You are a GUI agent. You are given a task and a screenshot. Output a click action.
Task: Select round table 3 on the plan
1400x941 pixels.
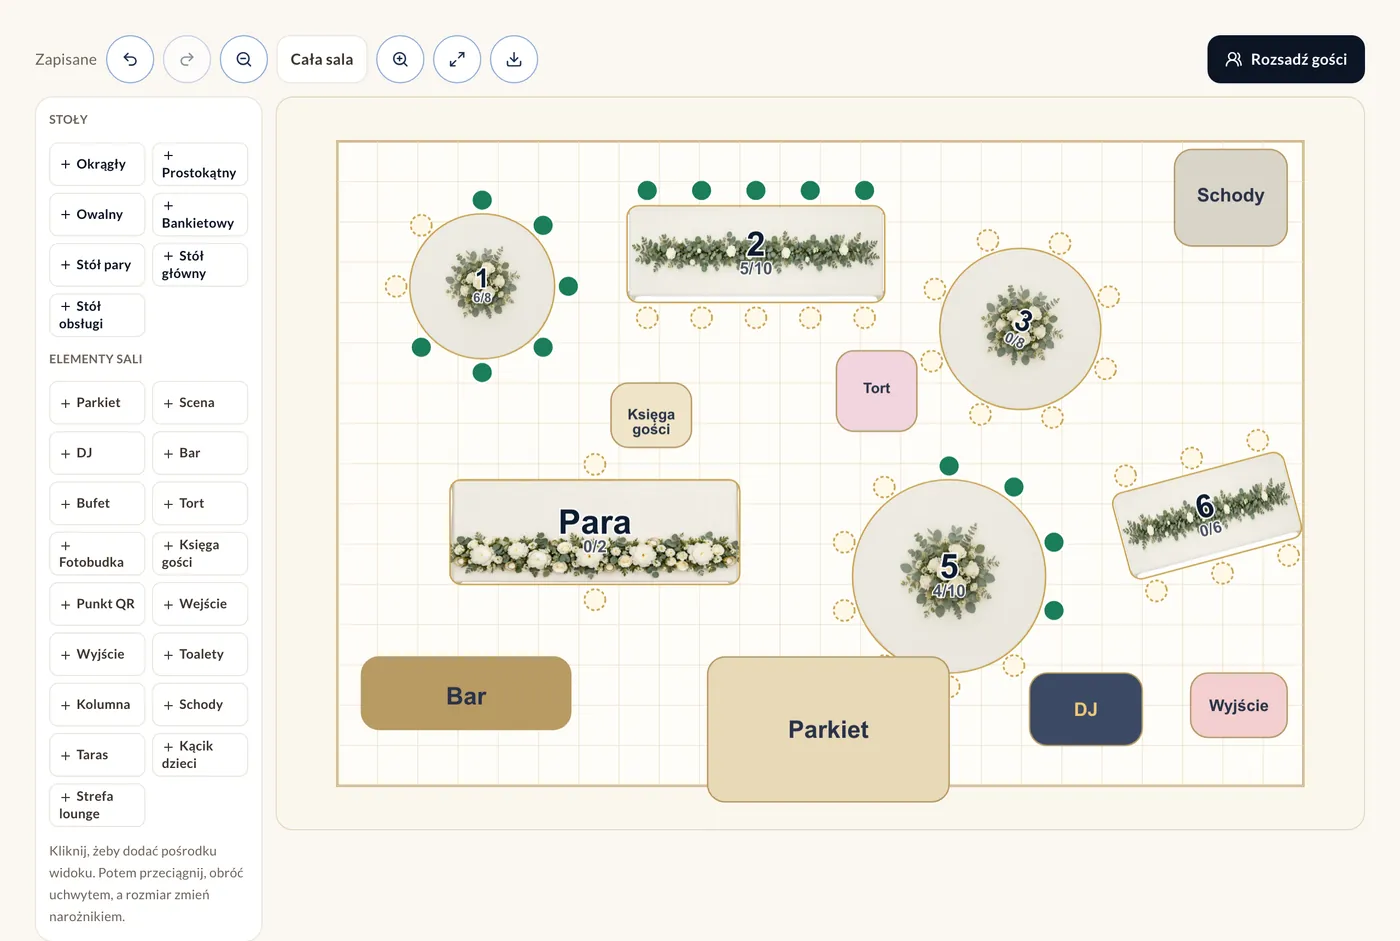click(x=1020, y=329)
